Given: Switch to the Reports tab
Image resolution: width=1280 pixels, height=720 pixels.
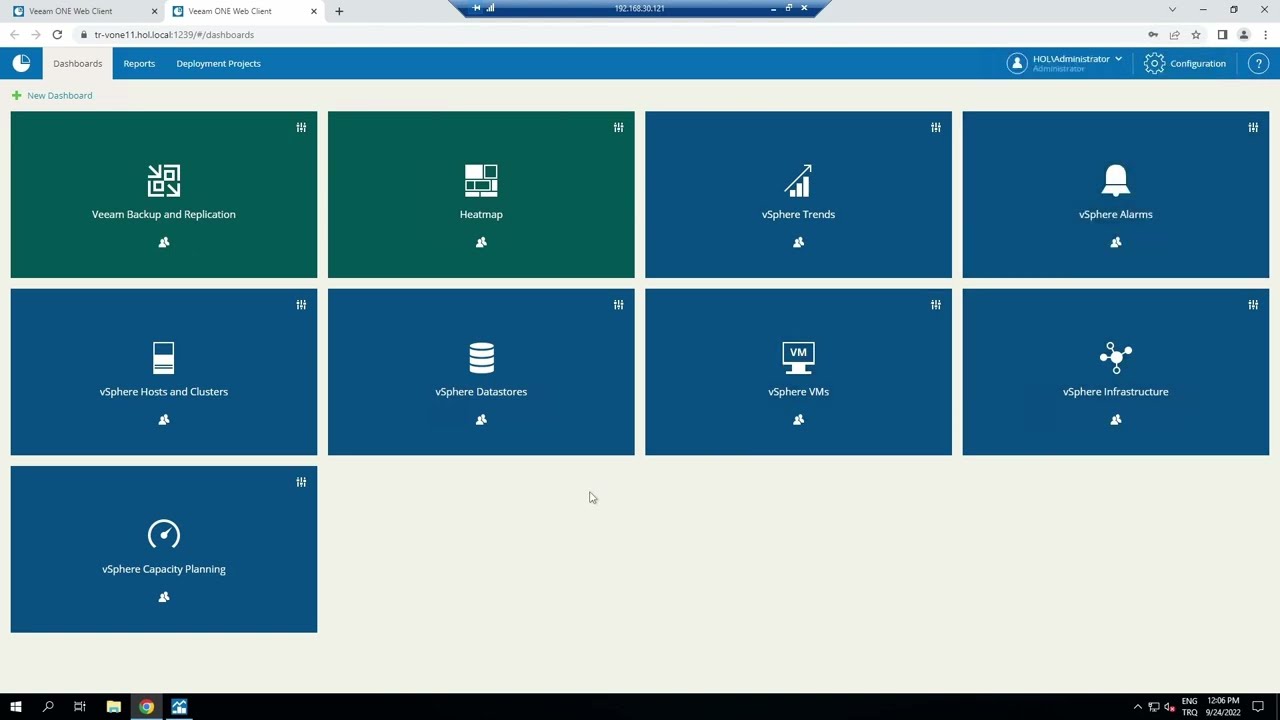Looking at the screenshot, I should pos(139,63).
